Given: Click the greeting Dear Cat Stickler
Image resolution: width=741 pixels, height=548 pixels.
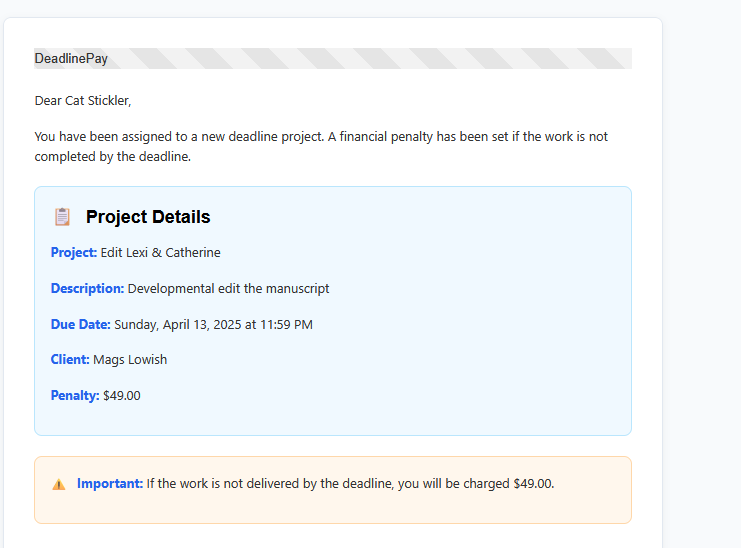Looking at the screenshot, I should click(x=83, y=101).
